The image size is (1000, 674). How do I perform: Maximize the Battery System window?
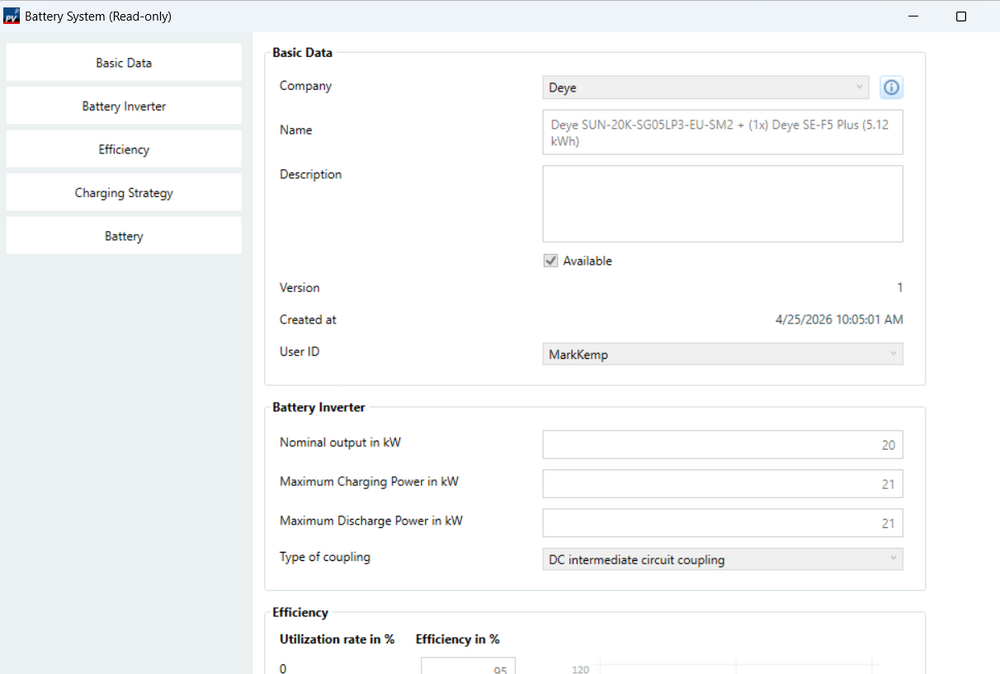(961, 16)
